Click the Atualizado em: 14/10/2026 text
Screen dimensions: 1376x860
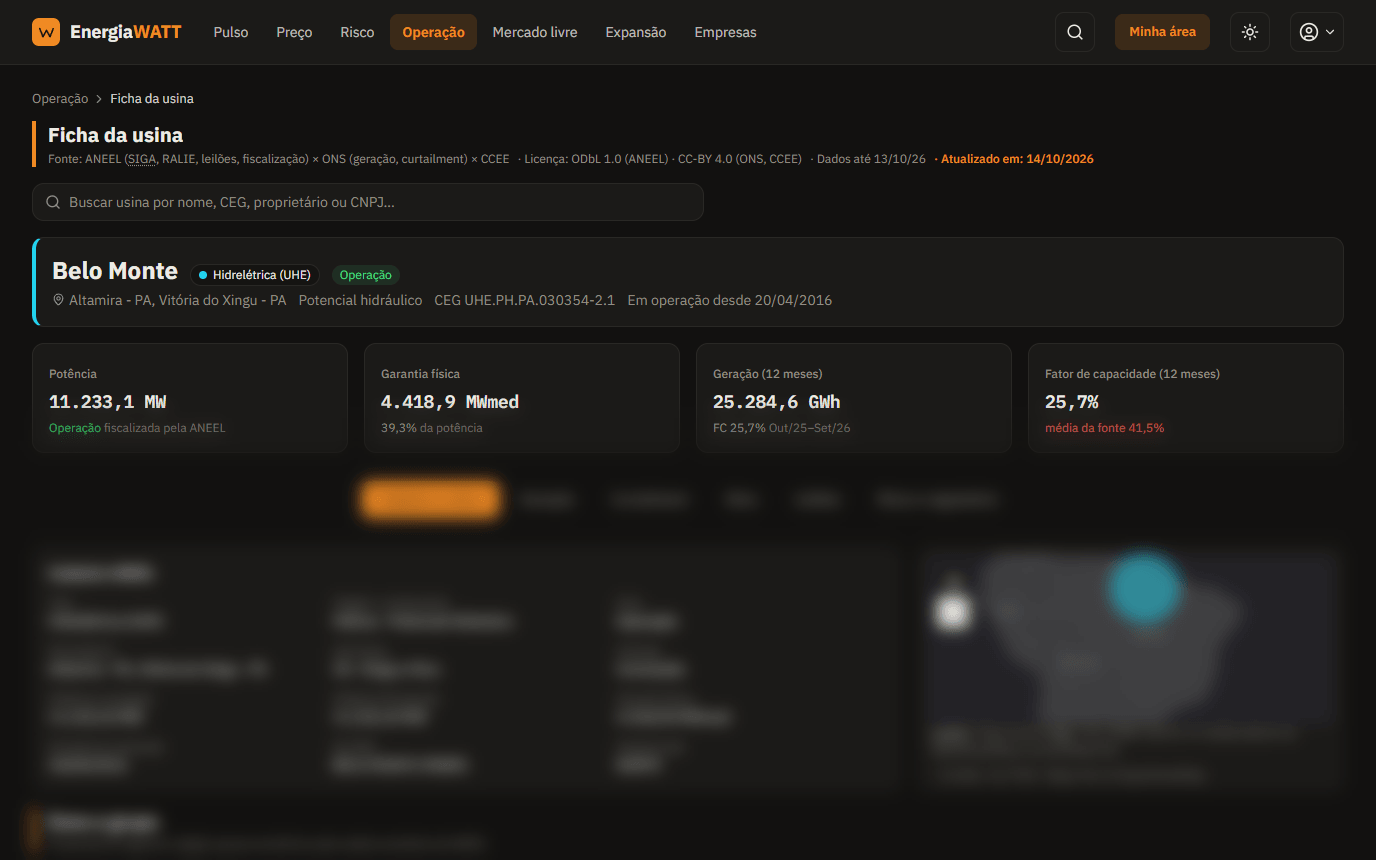point(1017,159)
